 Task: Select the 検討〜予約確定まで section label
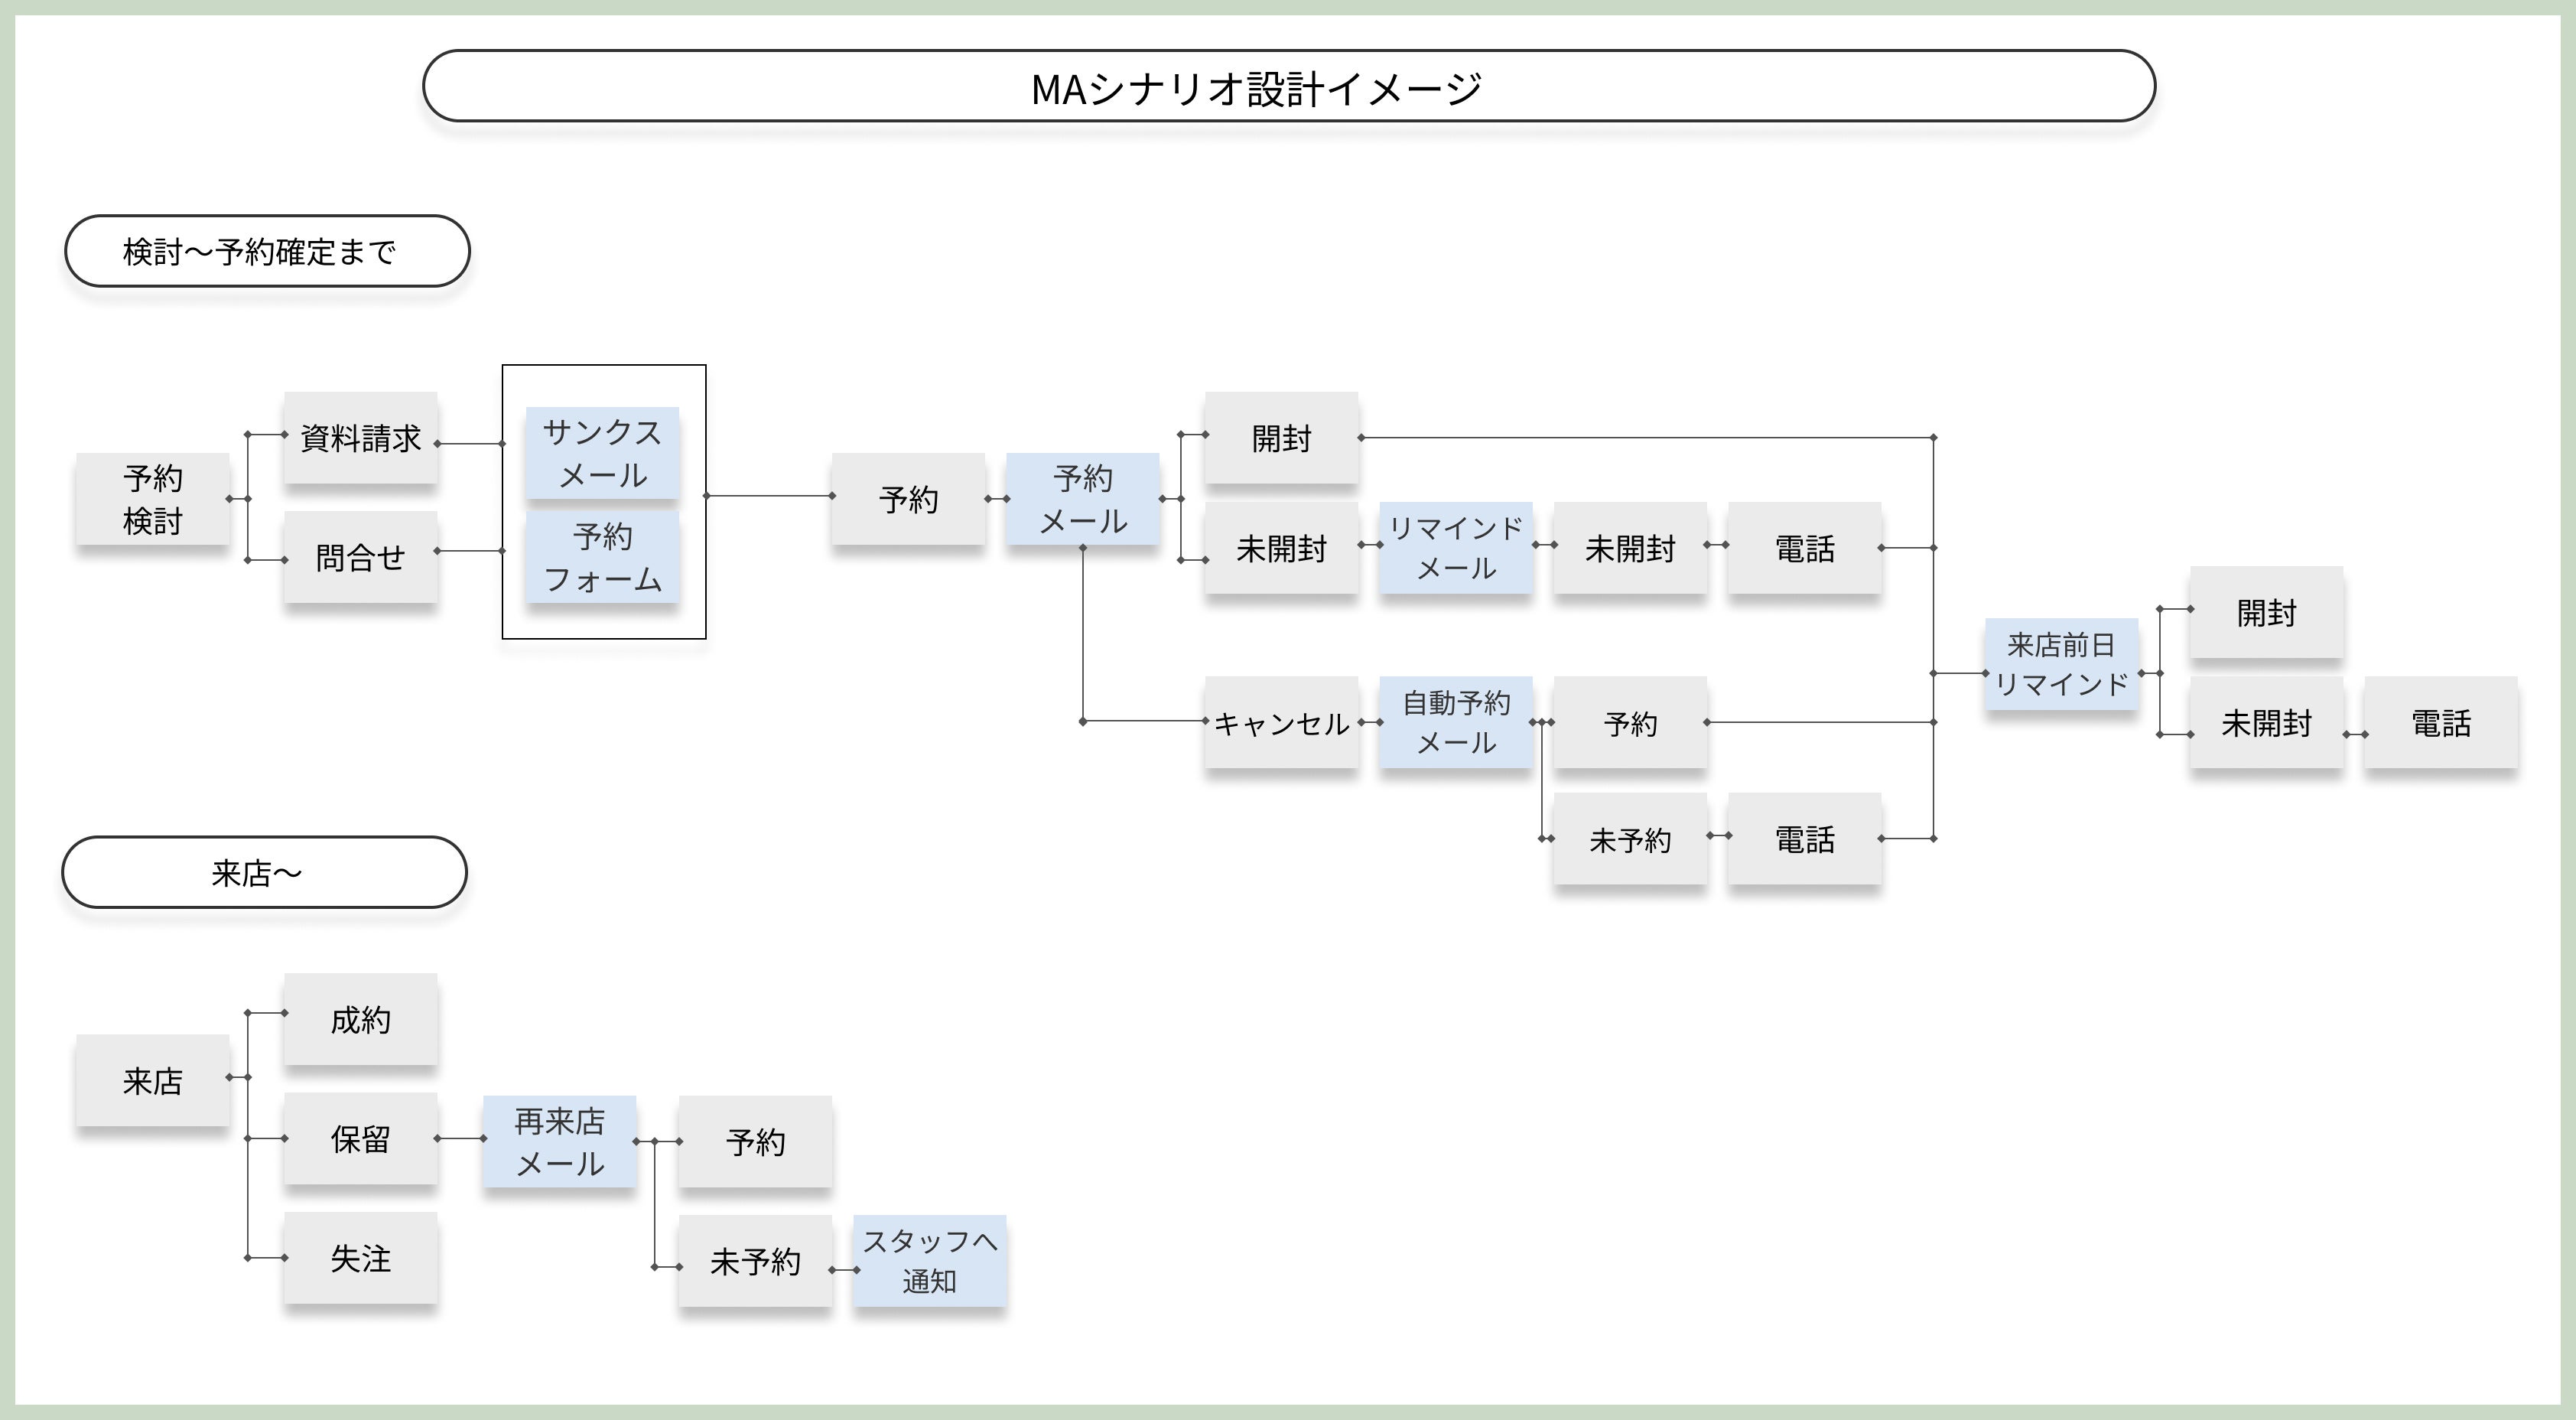(267, 251)
